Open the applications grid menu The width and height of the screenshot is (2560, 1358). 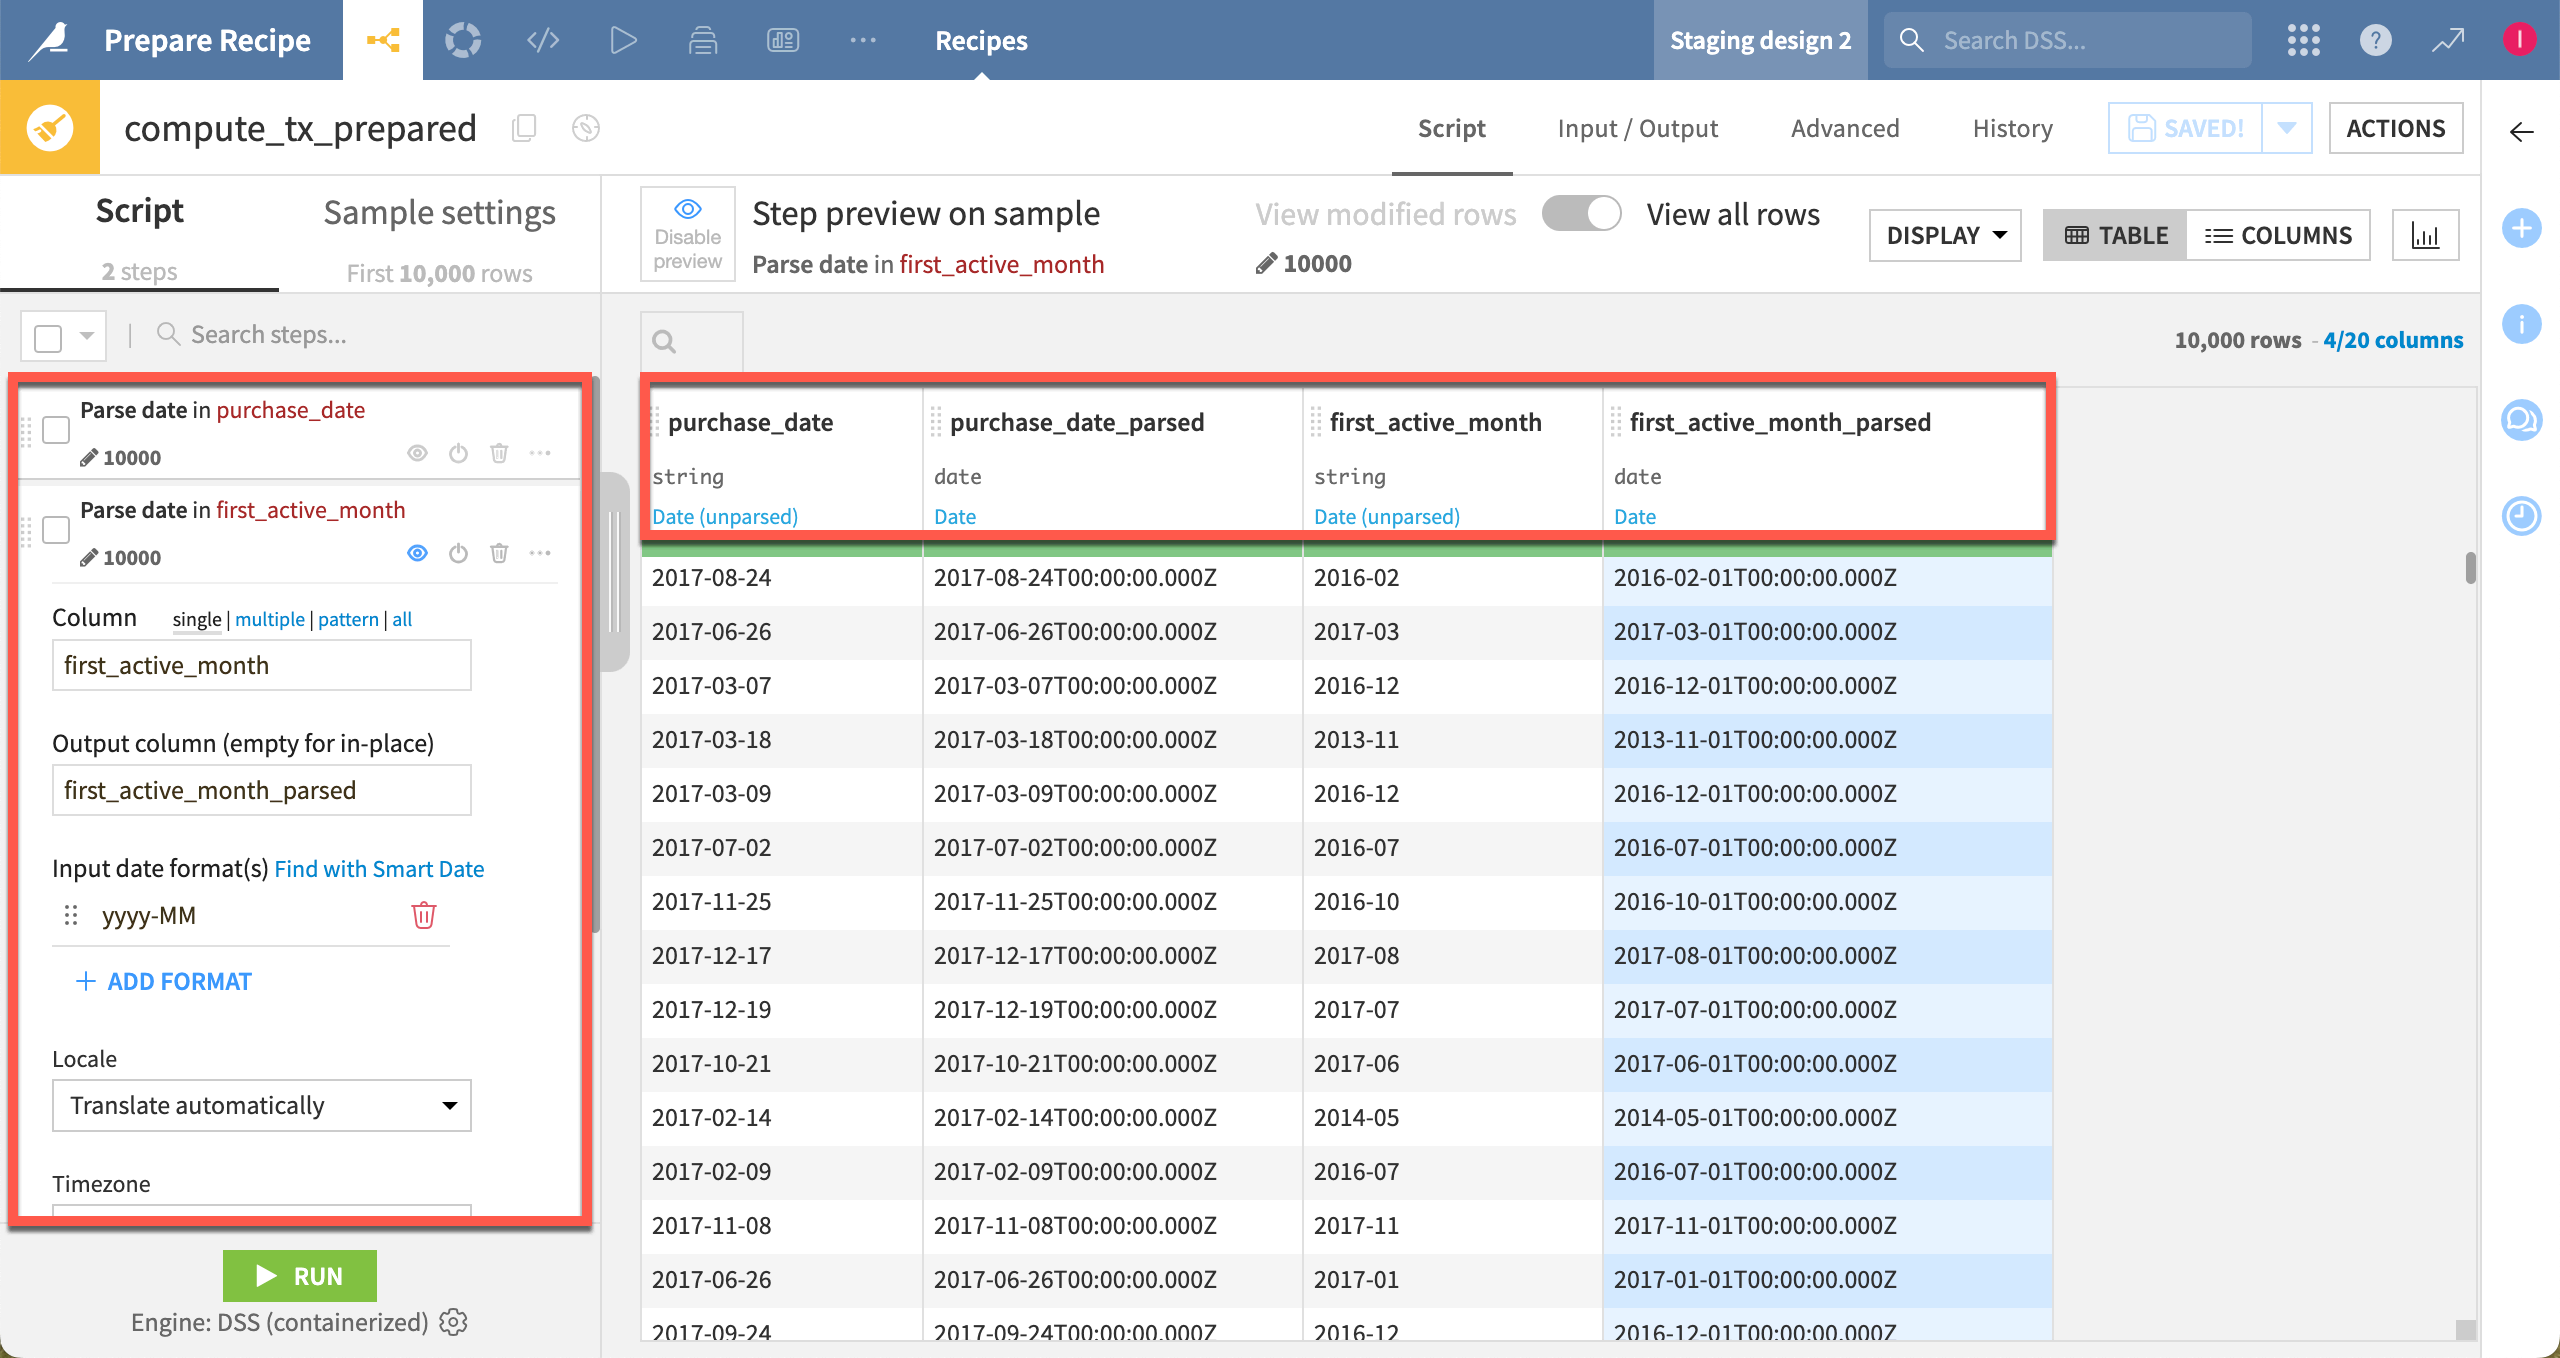[x=2303, y=40]
